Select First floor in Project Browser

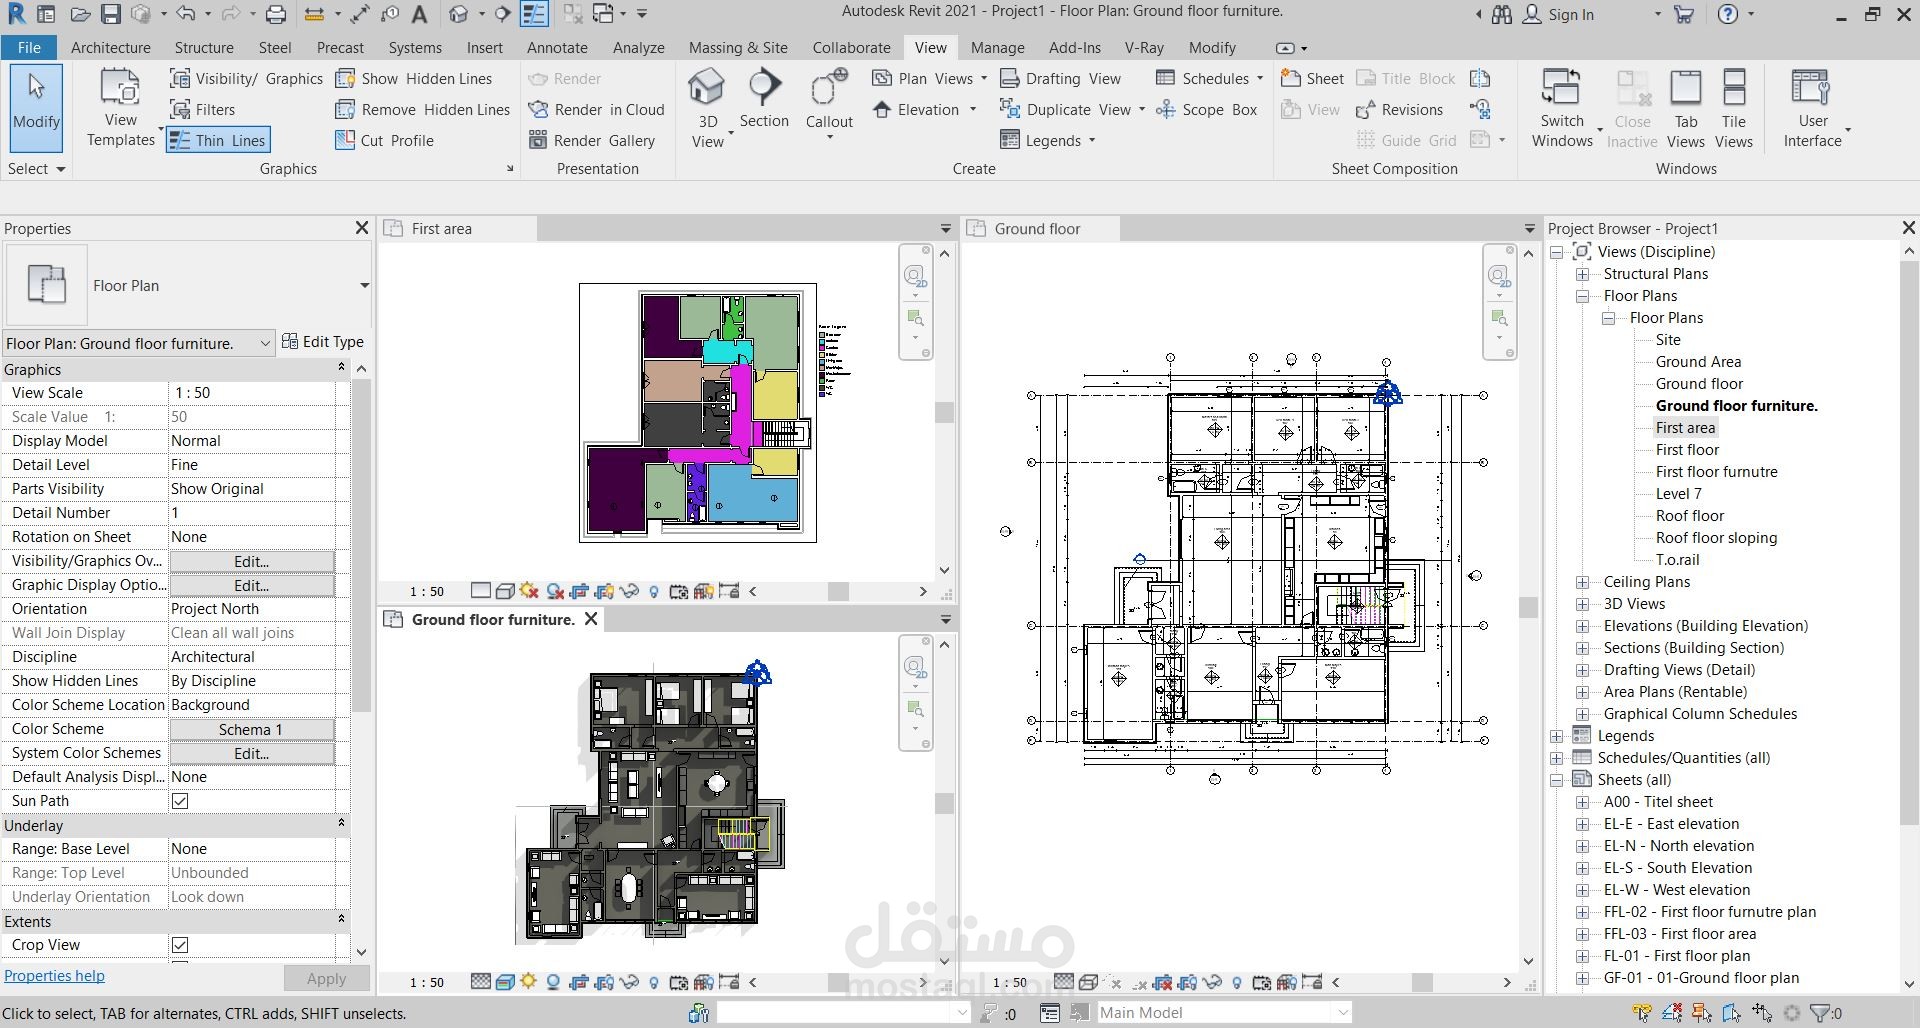coord(1687,450)
